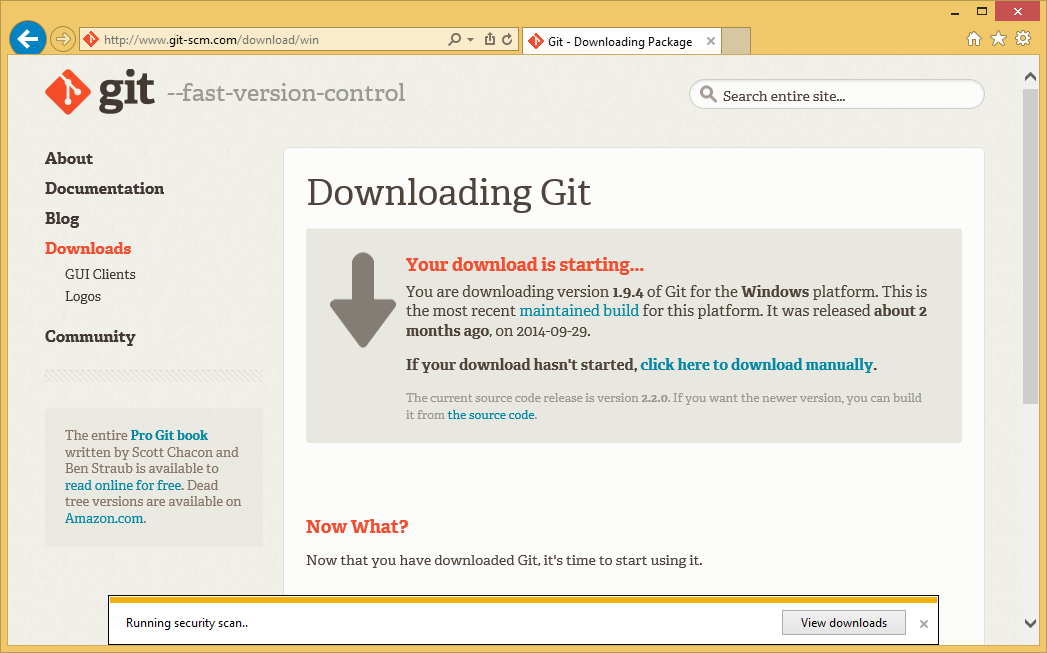Click here to download manually link
This screenshot has width=1047, height=653.
[x=757, y=365]
